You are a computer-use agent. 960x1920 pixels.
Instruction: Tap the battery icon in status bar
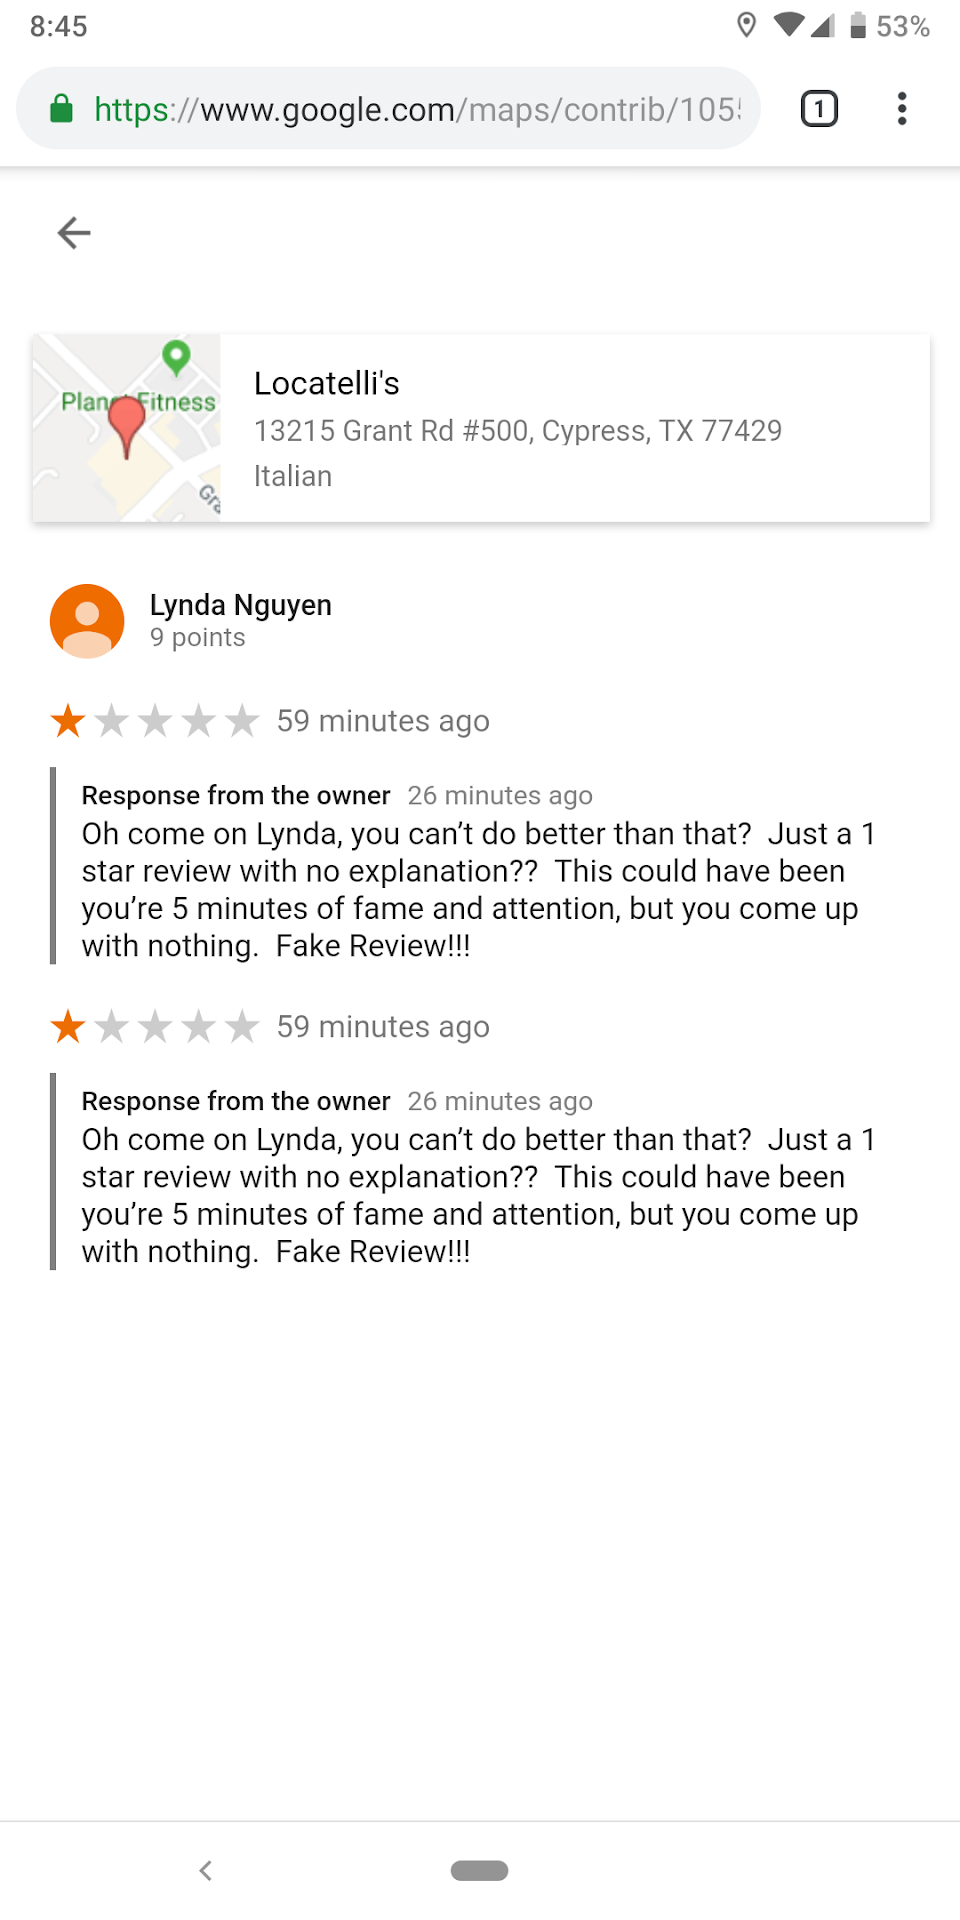coord(858,25)
